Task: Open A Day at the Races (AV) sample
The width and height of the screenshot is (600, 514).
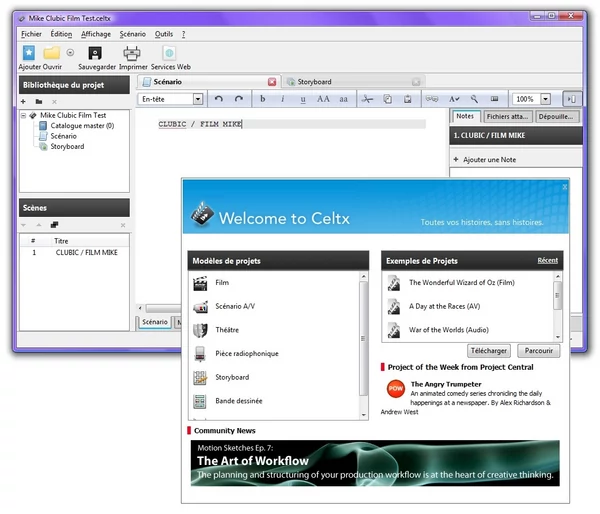Action: [444, 307]
